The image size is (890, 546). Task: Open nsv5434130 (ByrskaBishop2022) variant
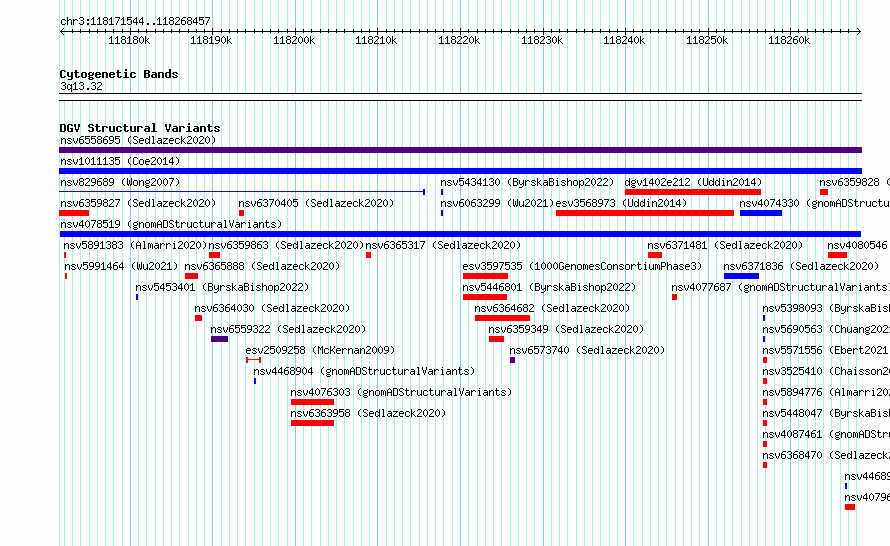[527, 182]
